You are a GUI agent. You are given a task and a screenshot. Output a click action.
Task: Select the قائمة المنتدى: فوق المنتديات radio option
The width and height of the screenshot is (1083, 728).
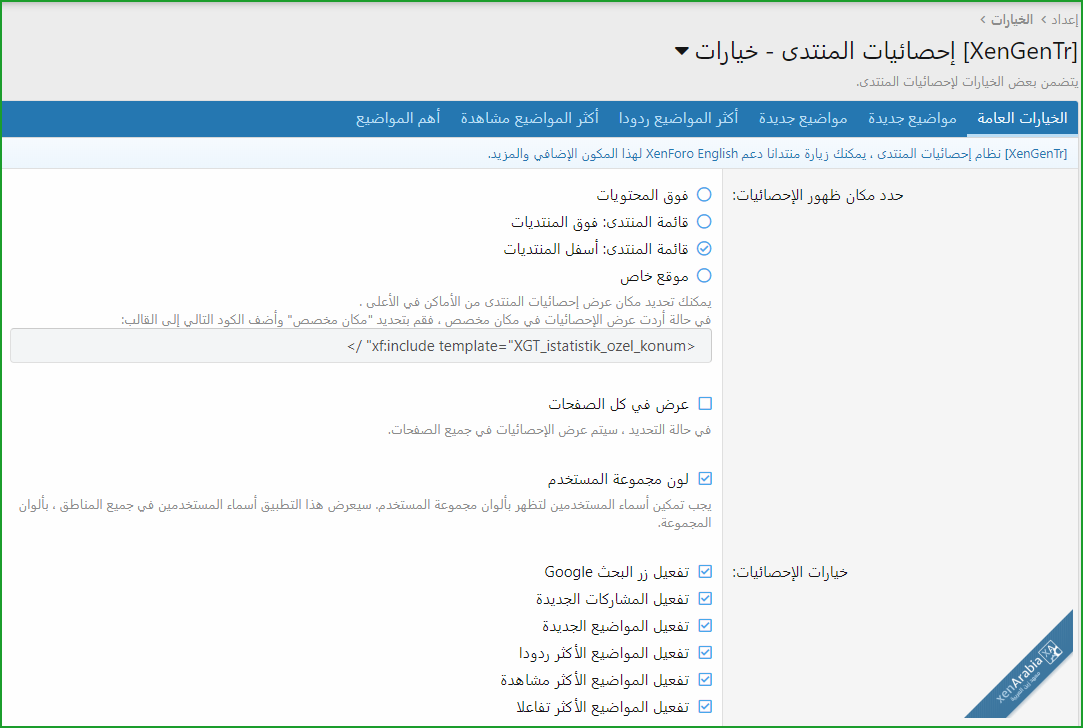(704, 222)
